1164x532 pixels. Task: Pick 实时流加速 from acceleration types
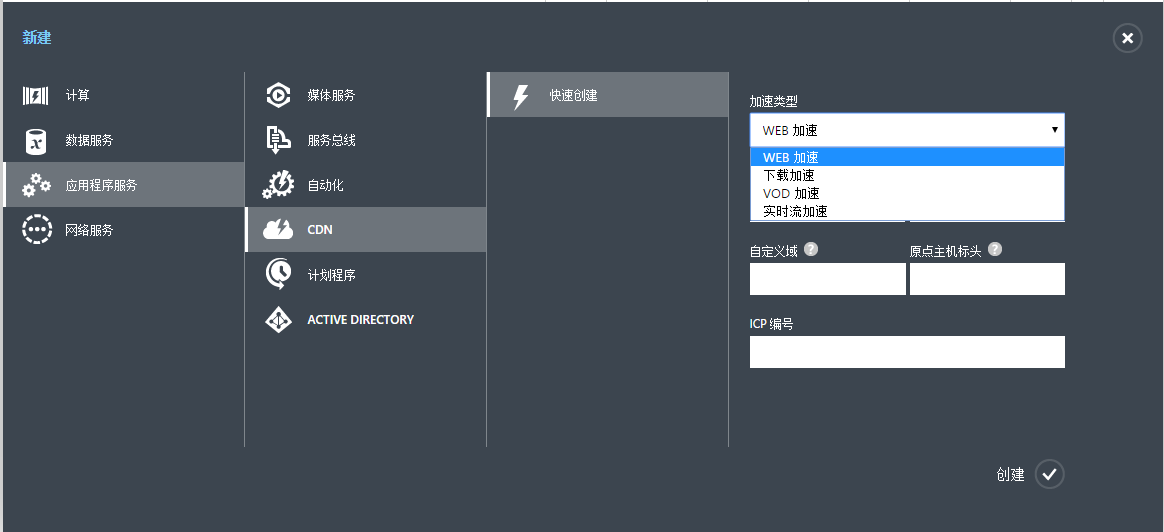click(x=795, y=211)
